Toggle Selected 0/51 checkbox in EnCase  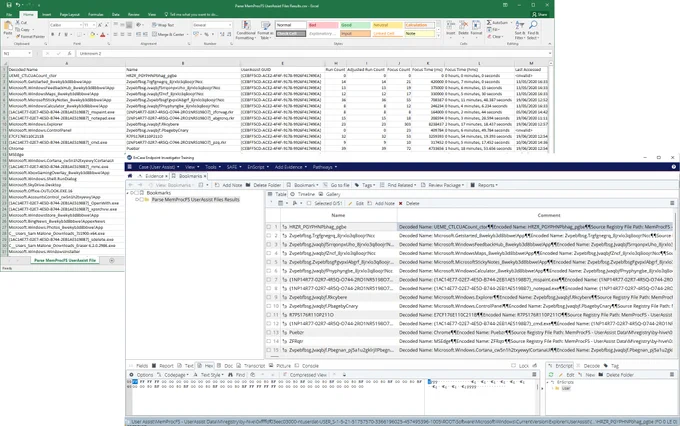click(309, 203)
